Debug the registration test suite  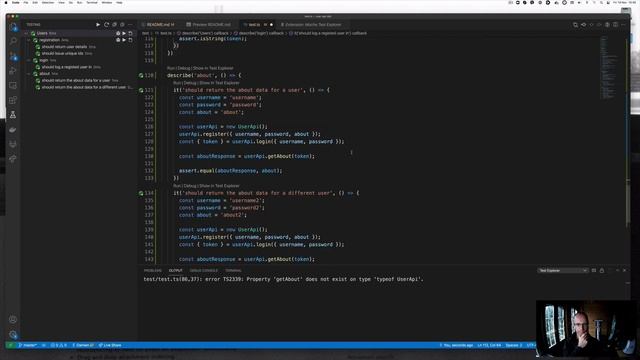118,40
